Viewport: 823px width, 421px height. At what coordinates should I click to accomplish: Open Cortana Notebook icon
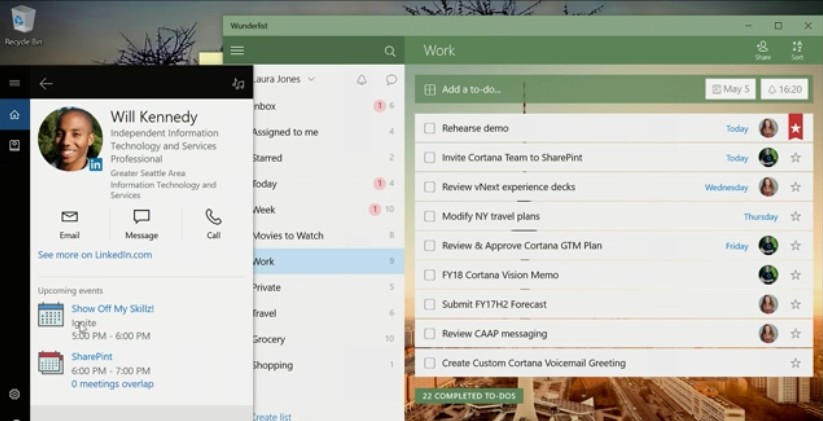[x=15, y=145]
